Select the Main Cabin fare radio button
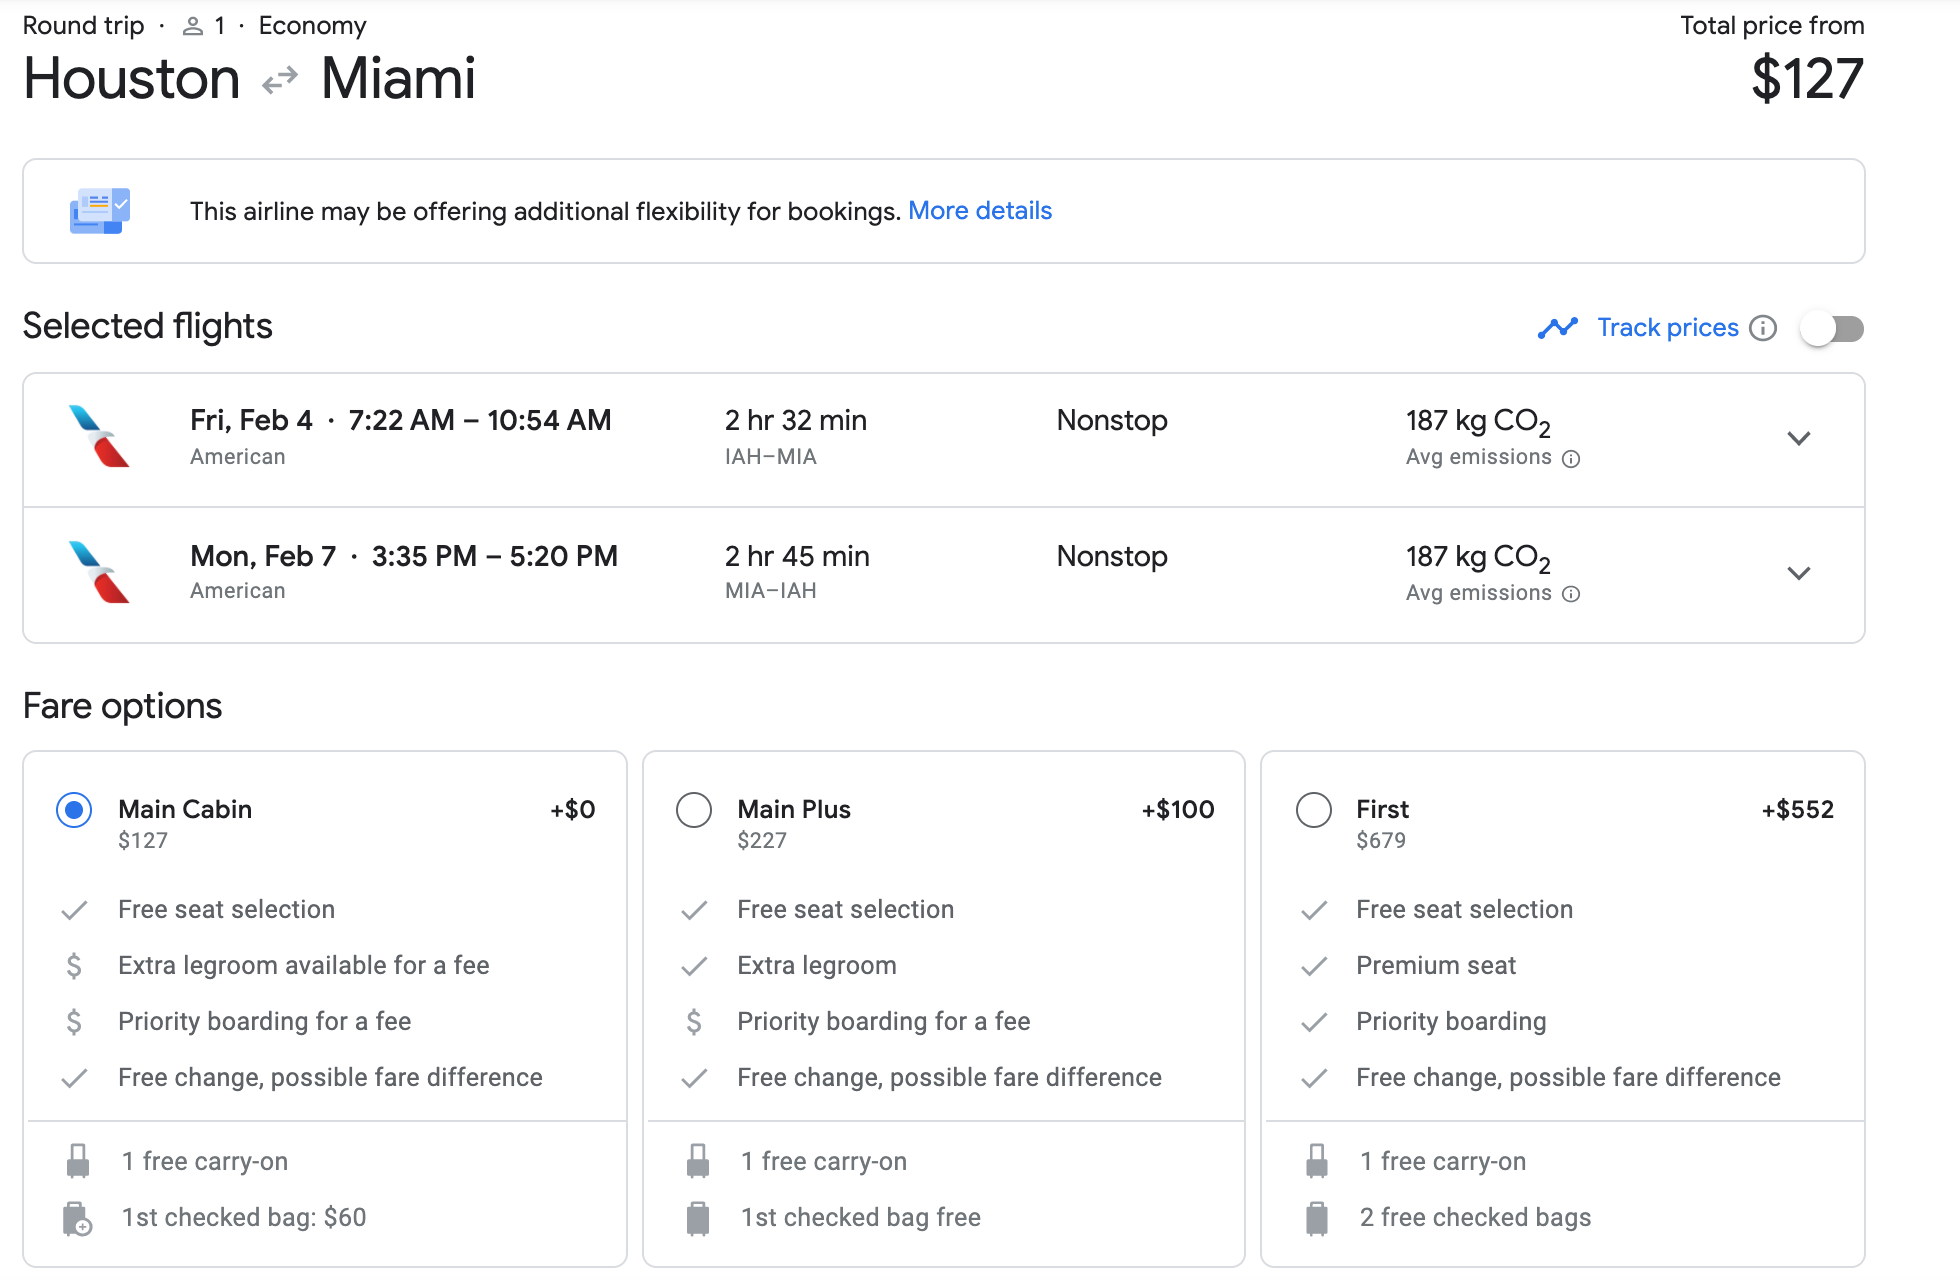The height and width of the screenshot is (1280, 1960). click(74, 810)
